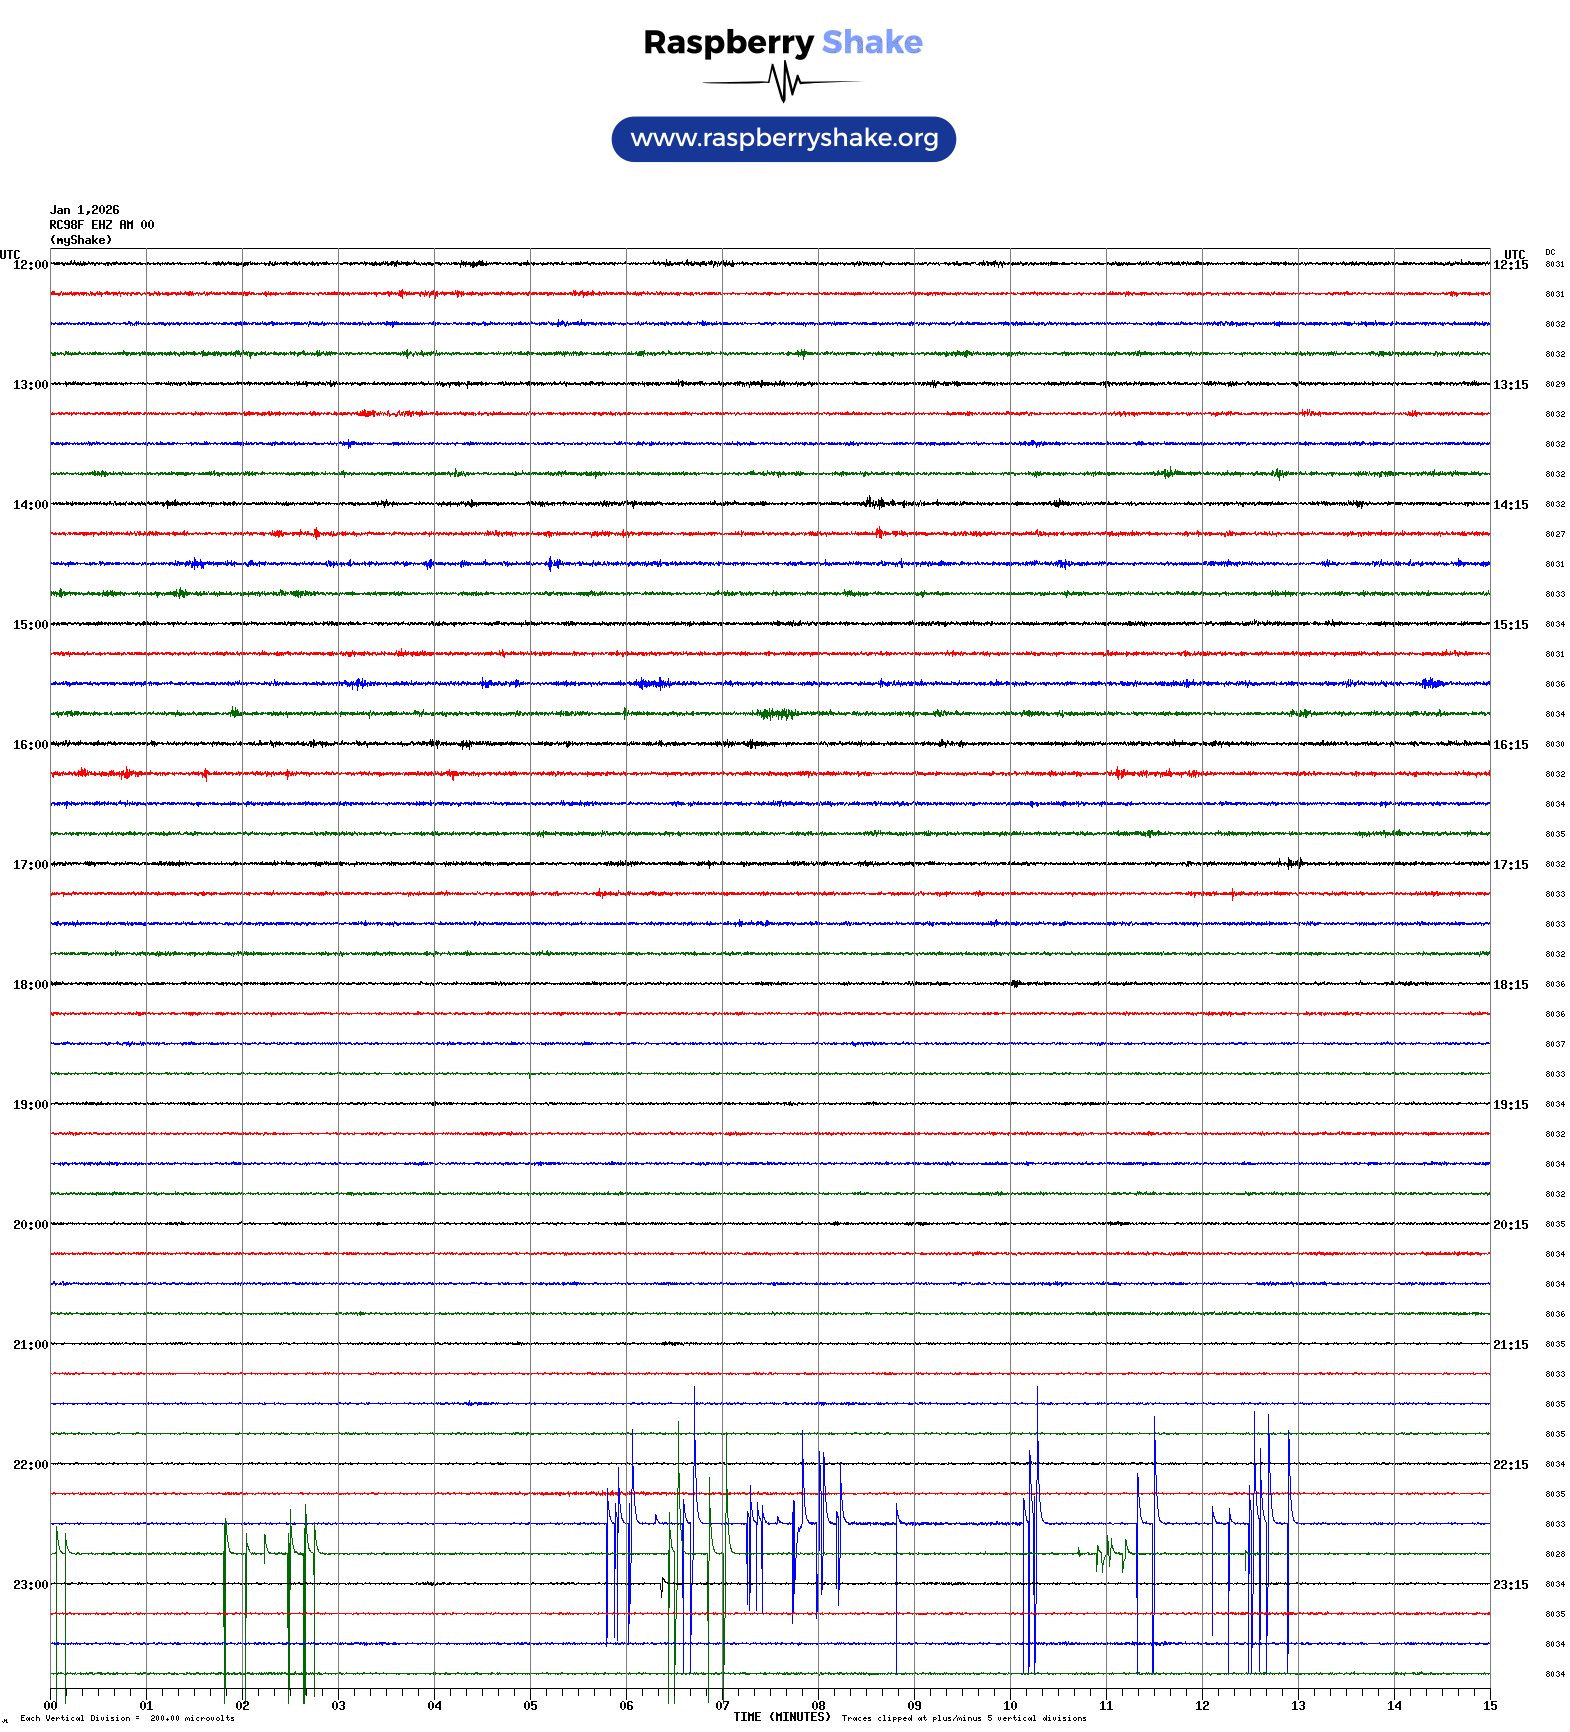The width and height of the screenshot is (1570, 1732).
Task: Click the 13:15 time label on right axis
Action: [x=1510, y=385]
